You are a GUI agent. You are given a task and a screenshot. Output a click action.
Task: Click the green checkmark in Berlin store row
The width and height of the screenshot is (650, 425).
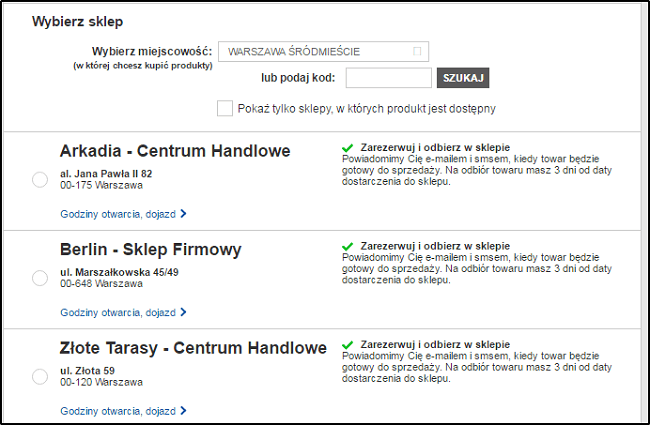click(x=347, y=245)
